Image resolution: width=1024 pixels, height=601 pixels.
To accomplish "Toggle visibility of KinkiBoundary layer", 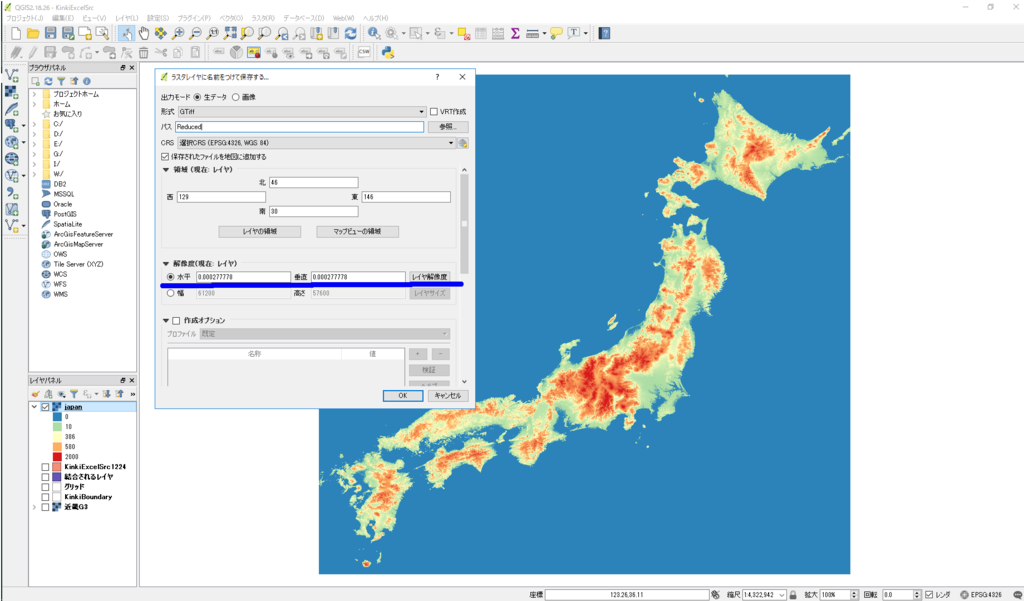I will click(45, 497).
